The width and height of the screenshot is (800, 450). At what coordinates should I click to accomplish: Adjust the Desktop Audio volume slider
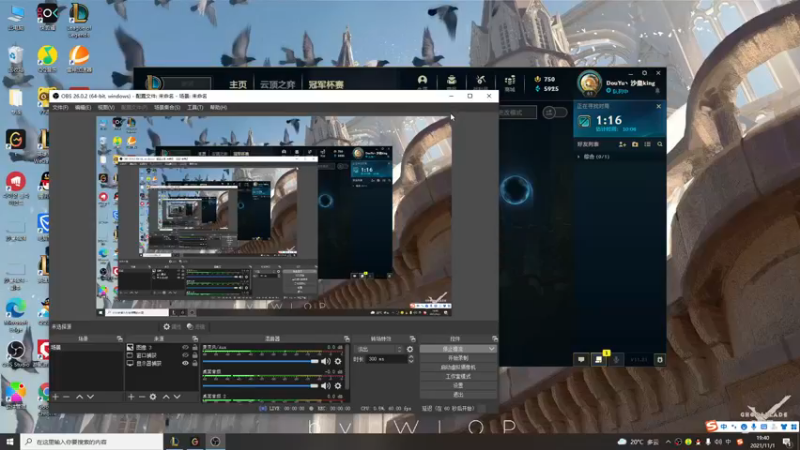261,386
